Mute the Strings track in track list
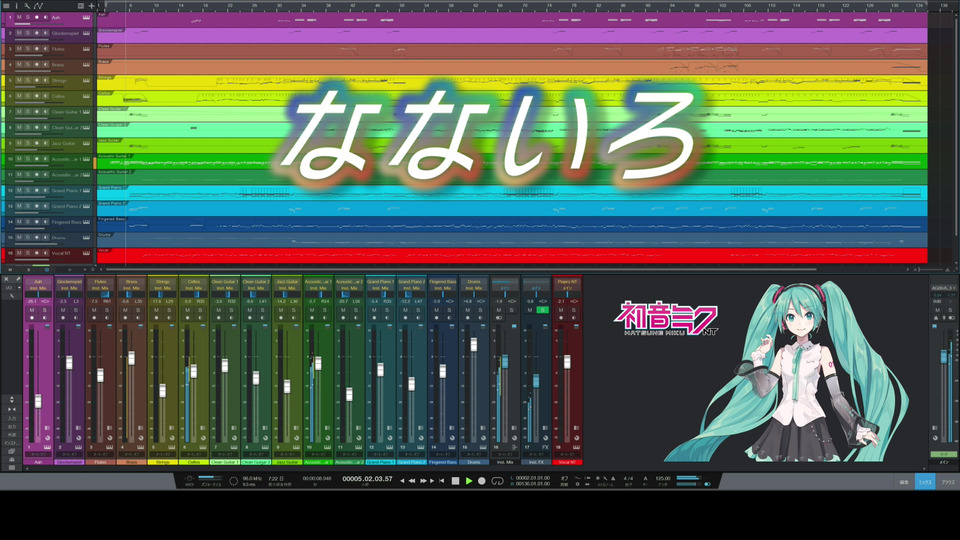The width and height of the screenshot is (960, 540). tap(19, 80)
